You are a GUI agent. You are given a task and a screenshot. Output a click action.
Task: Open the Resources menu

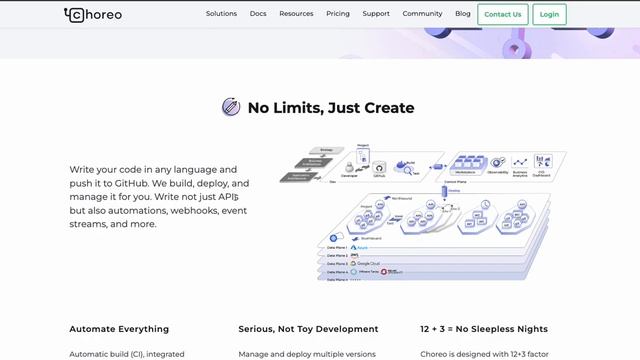click(x=296, y=13)
